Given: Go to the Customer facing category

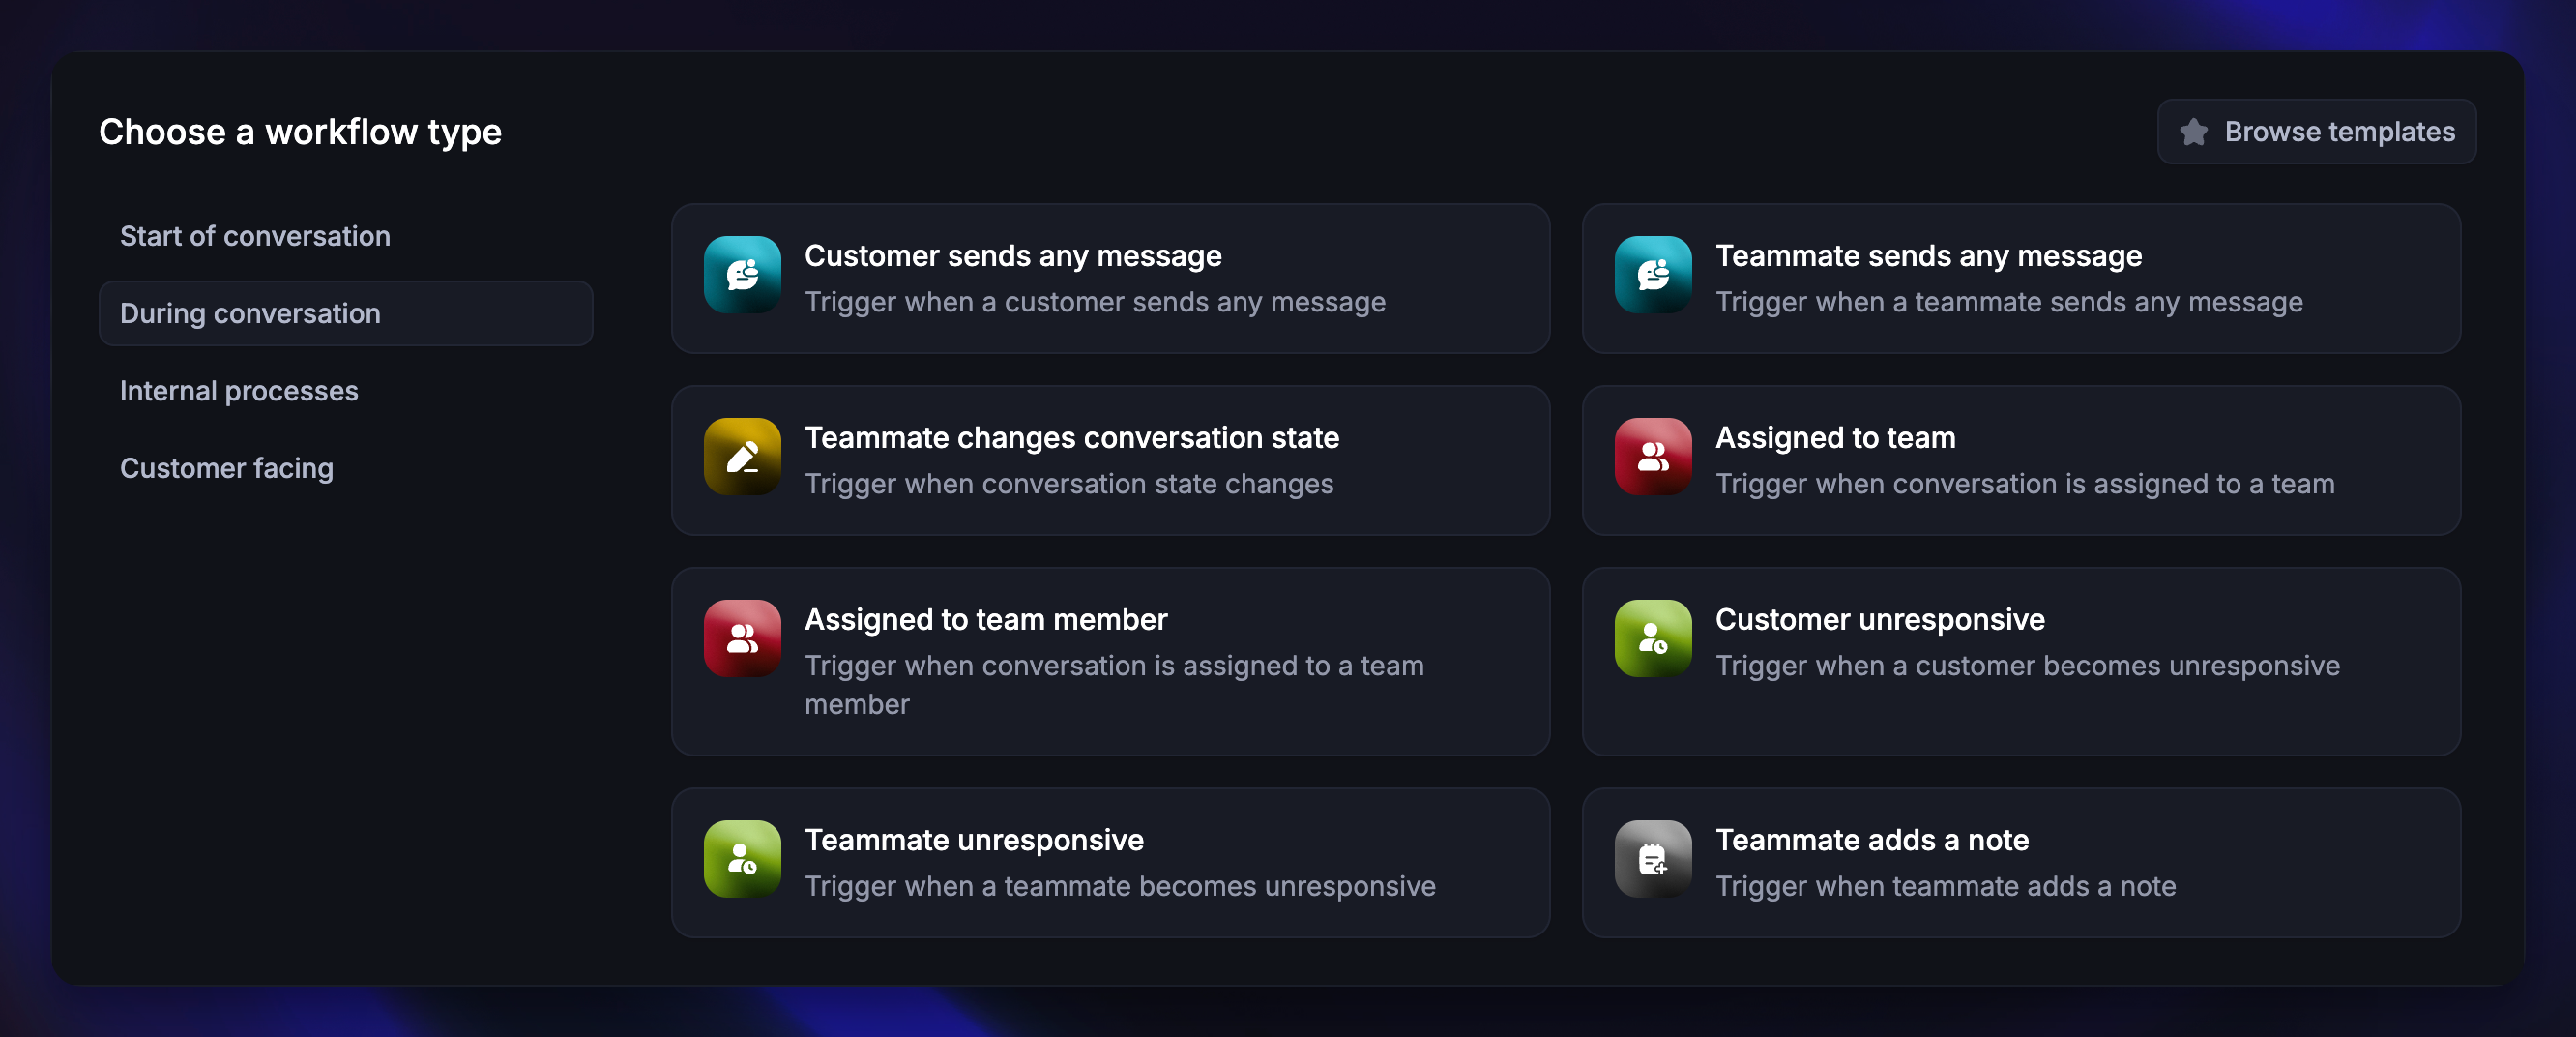Looking at the screenshot, I should pos(227,468).
